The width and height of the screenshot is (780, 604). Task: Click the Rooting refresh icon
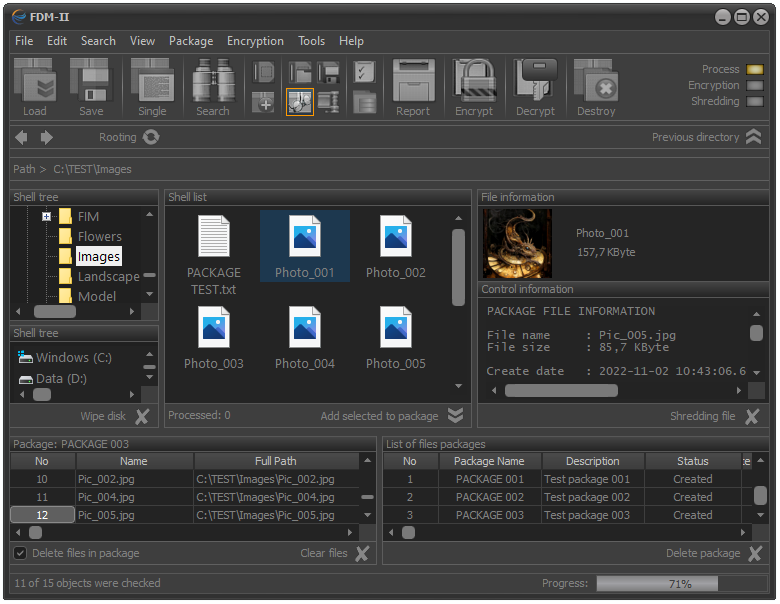point(151,137)
